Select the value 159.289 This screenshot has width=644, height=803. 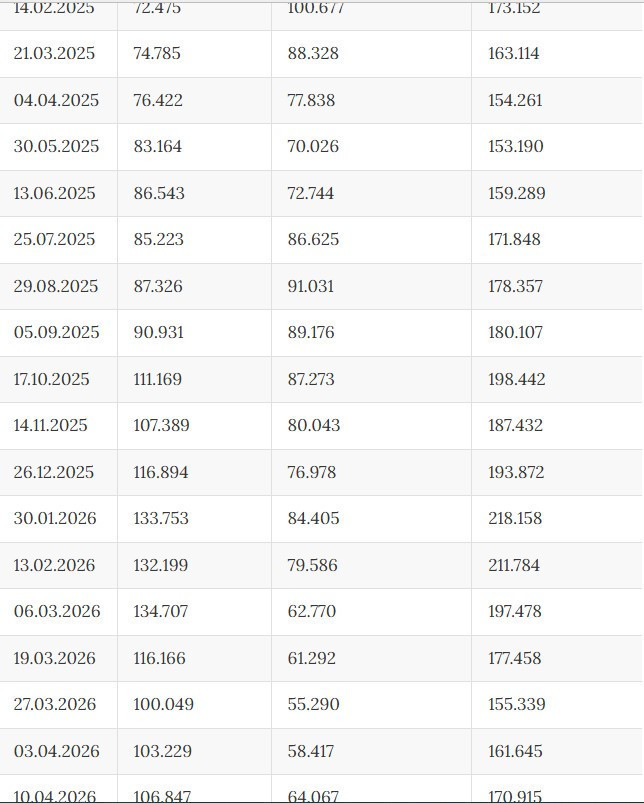pos(516,193)
